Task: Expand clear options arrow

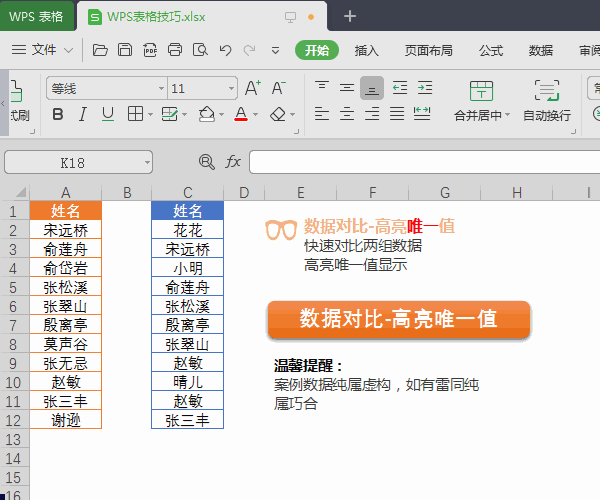Action: 293,114
